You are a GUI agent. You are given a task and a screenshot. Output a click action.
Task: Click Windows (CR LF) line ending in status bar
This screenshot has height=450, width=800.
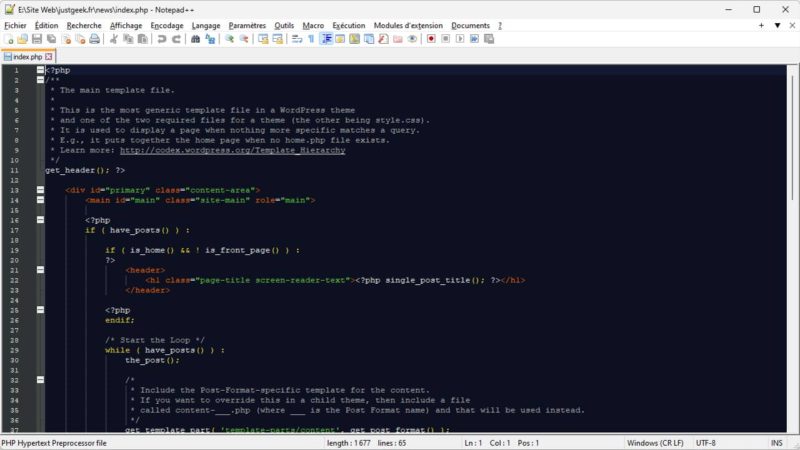click(x=655, y=443)
